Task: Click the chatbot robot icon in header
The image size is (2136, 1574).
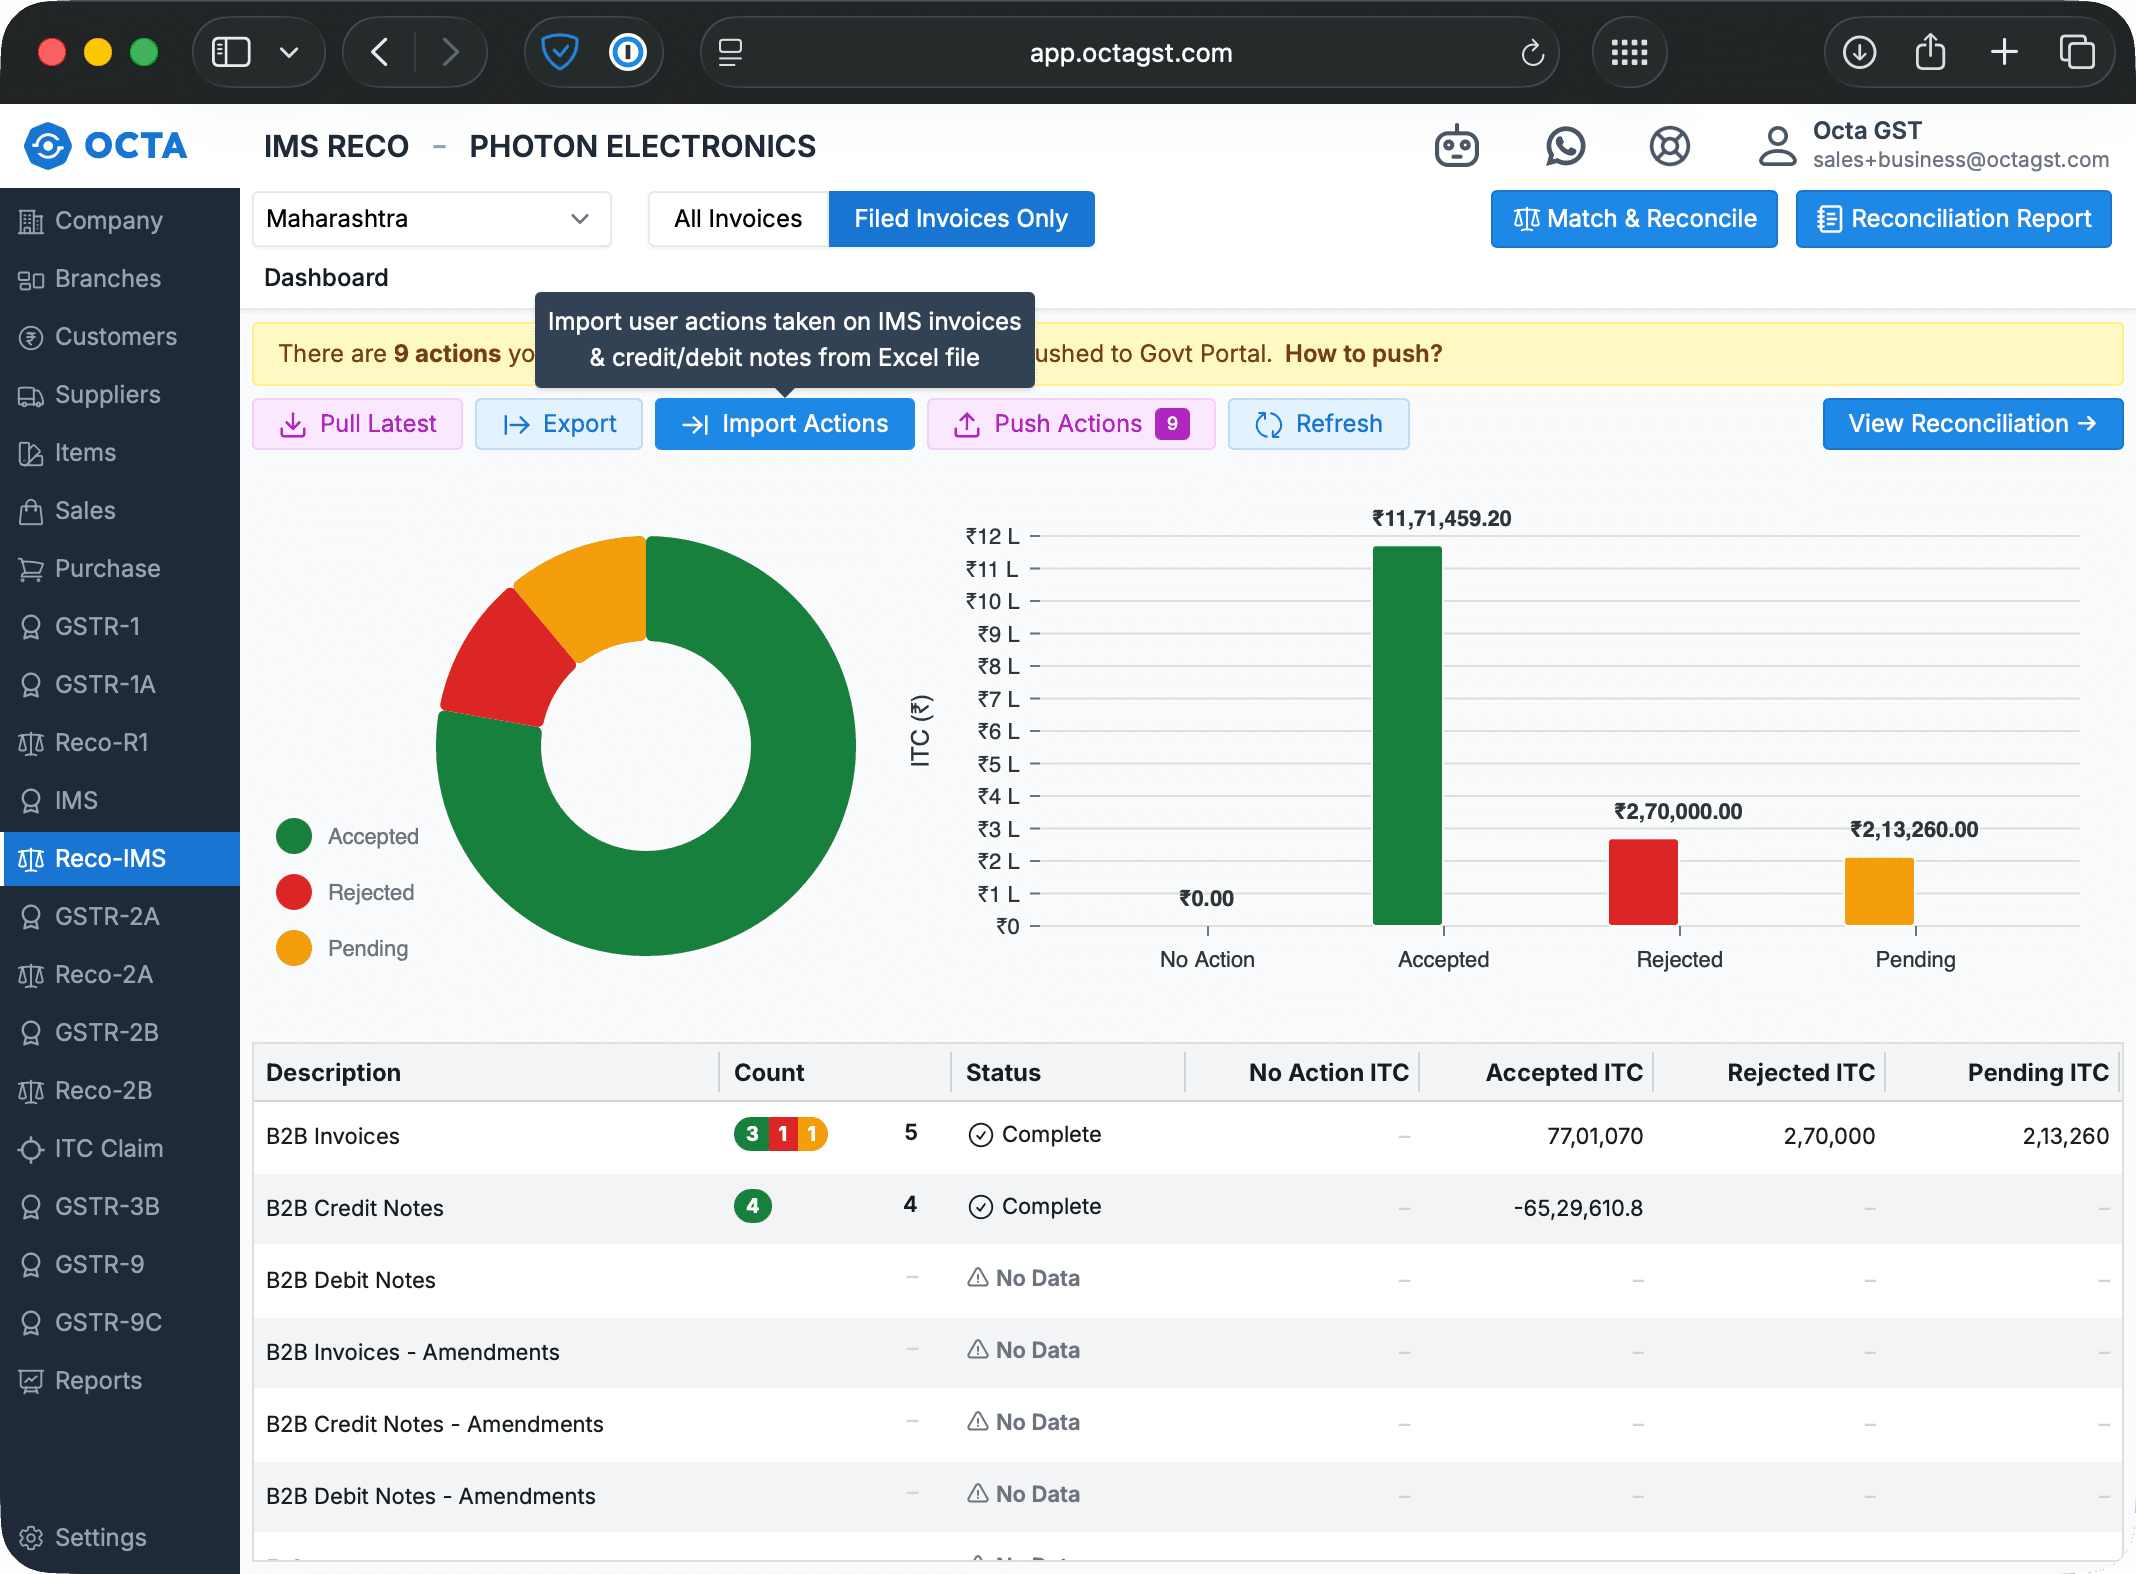Action: tap(1456, 147)
